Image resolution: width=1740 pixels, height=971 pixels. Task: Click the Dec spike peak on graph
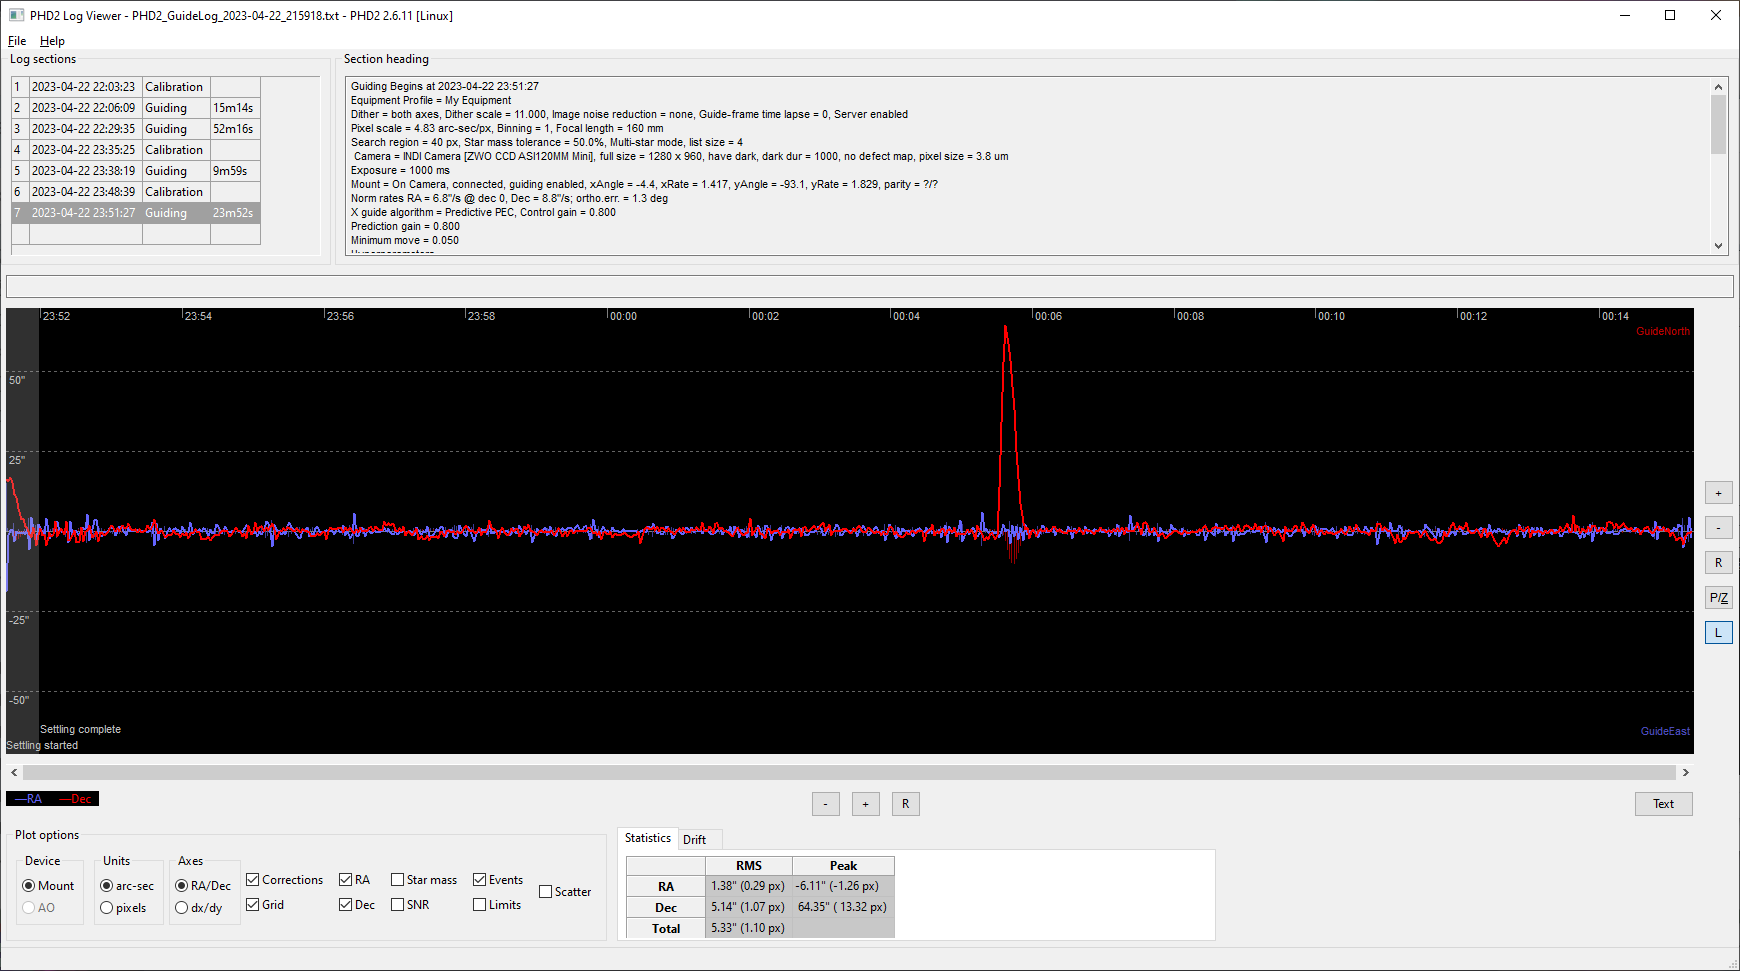1006,328
